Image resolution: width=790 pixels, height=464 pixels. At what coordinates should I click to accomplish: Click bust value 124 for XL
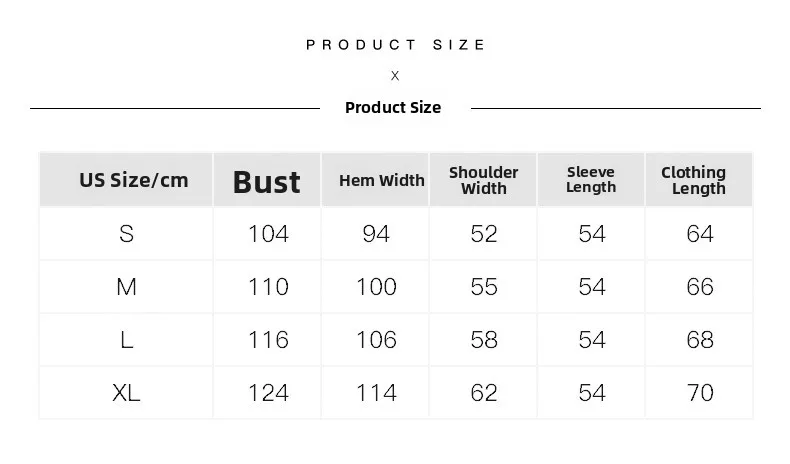click(268, 393)
